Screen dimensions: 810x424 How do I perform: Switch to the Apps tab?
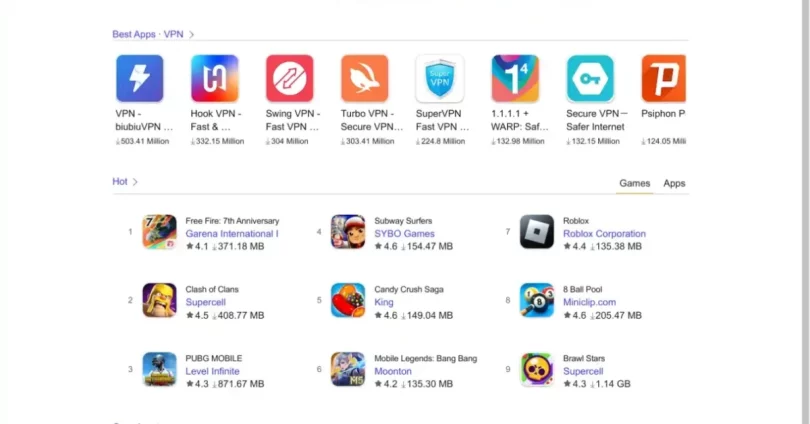click(674, 183)
